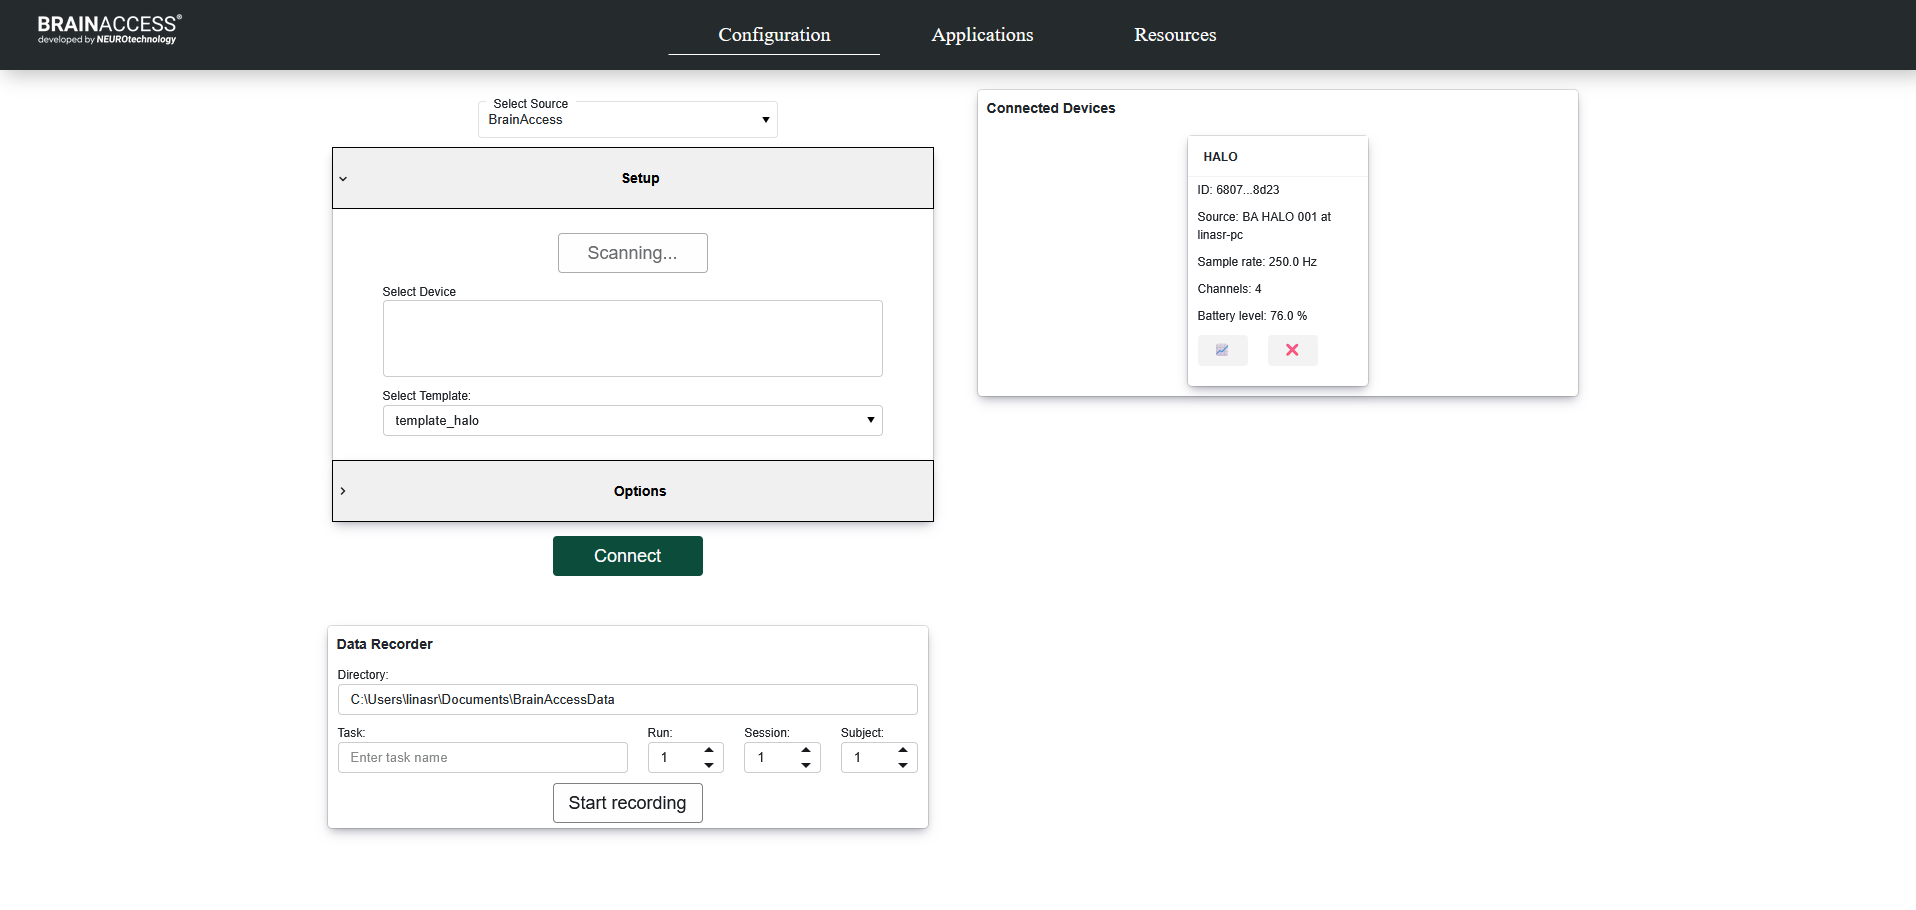The width and height of the screenshot is (1916, 910).
Task: Go to the Configuration tab
Action: [x=774, y=35]
